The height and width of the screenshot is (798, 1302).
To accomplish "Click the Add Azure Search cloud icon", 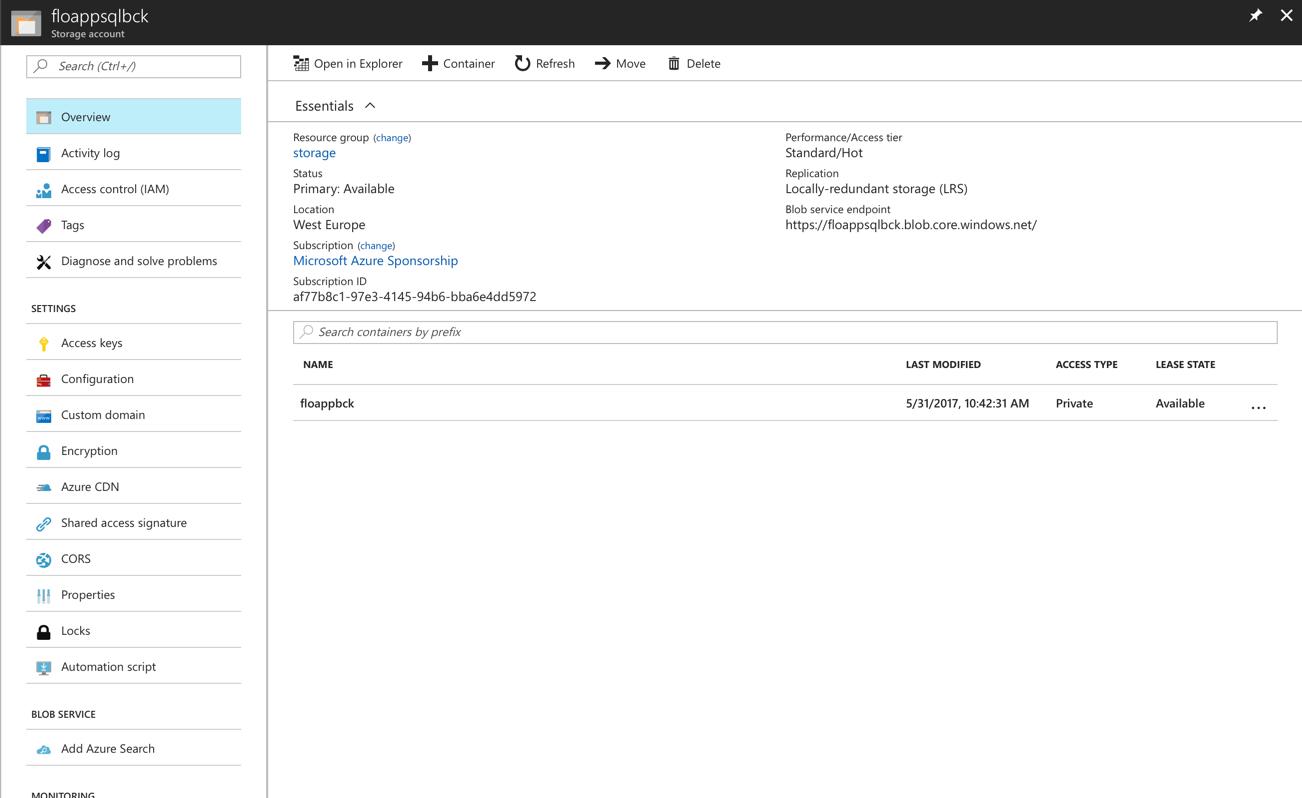I will tap(44, 749).
